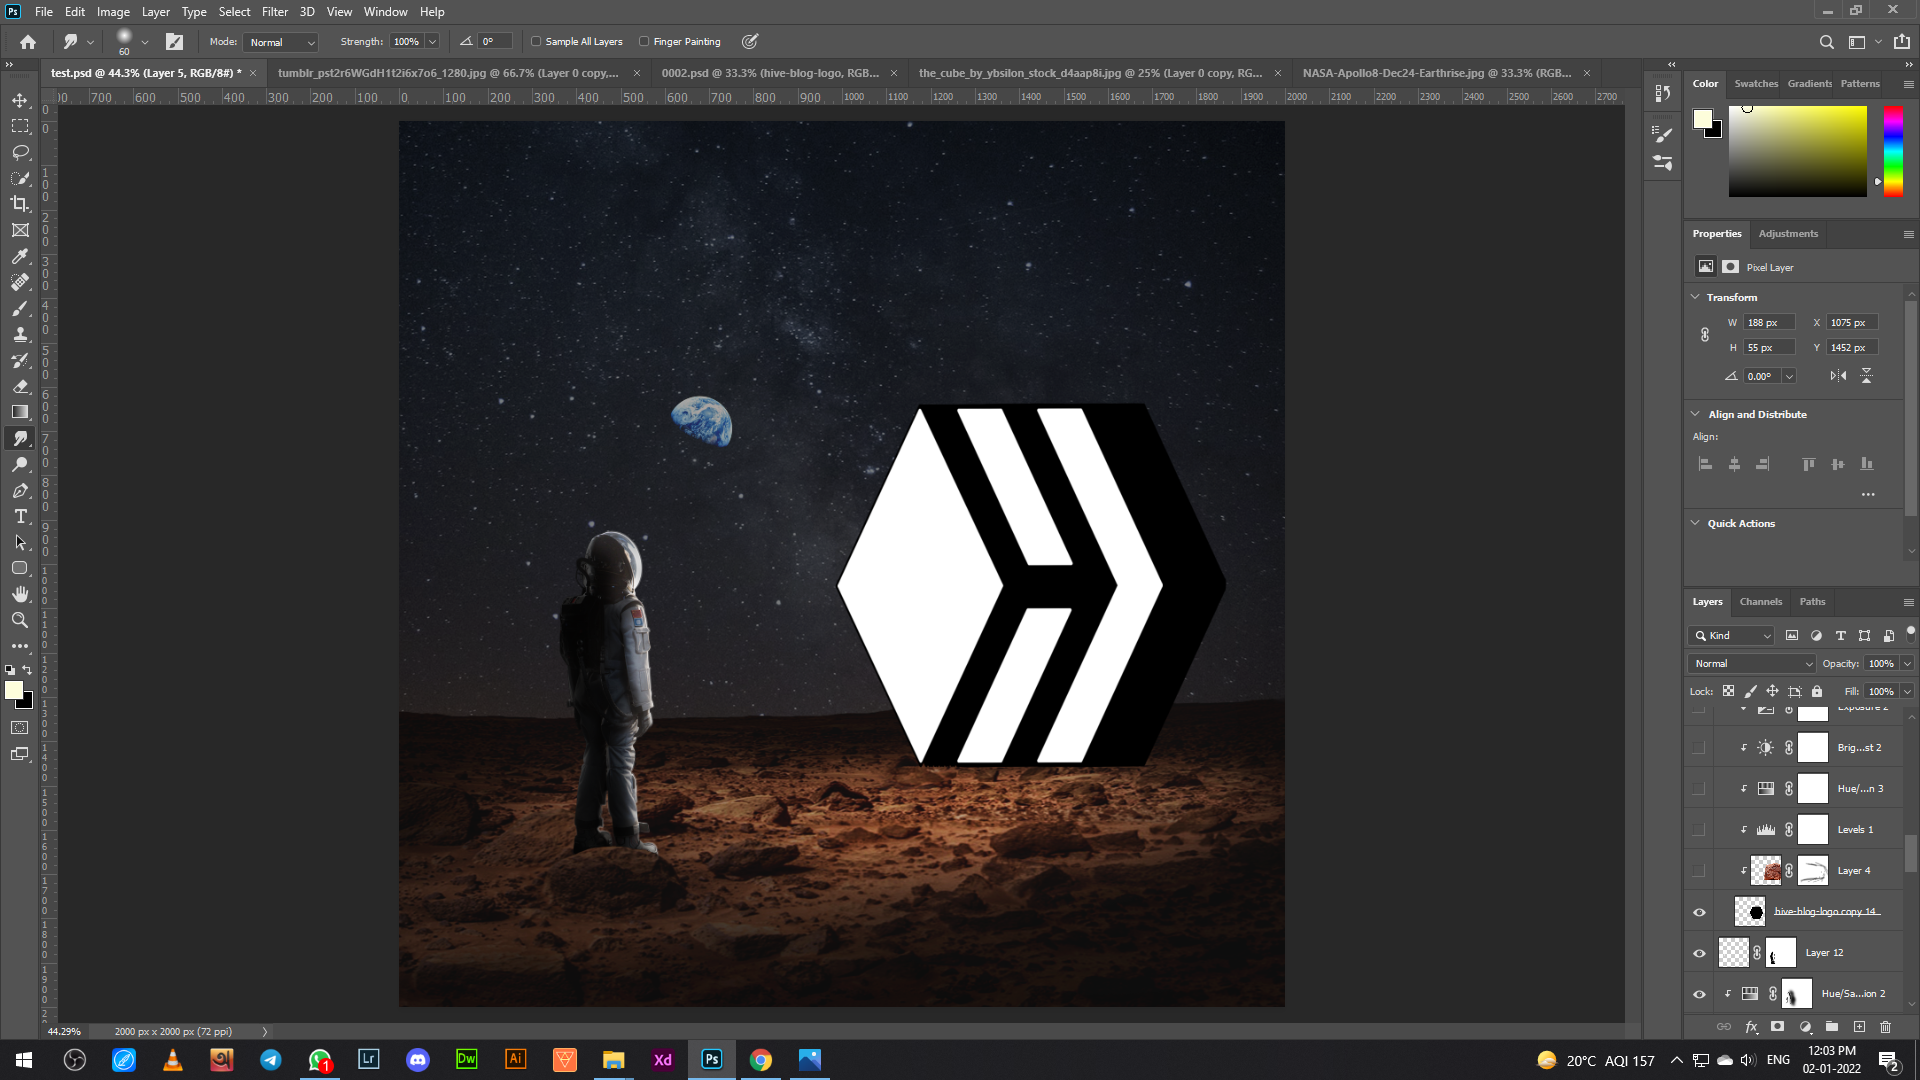Open the Paths tab

(x=1812, y=602)
